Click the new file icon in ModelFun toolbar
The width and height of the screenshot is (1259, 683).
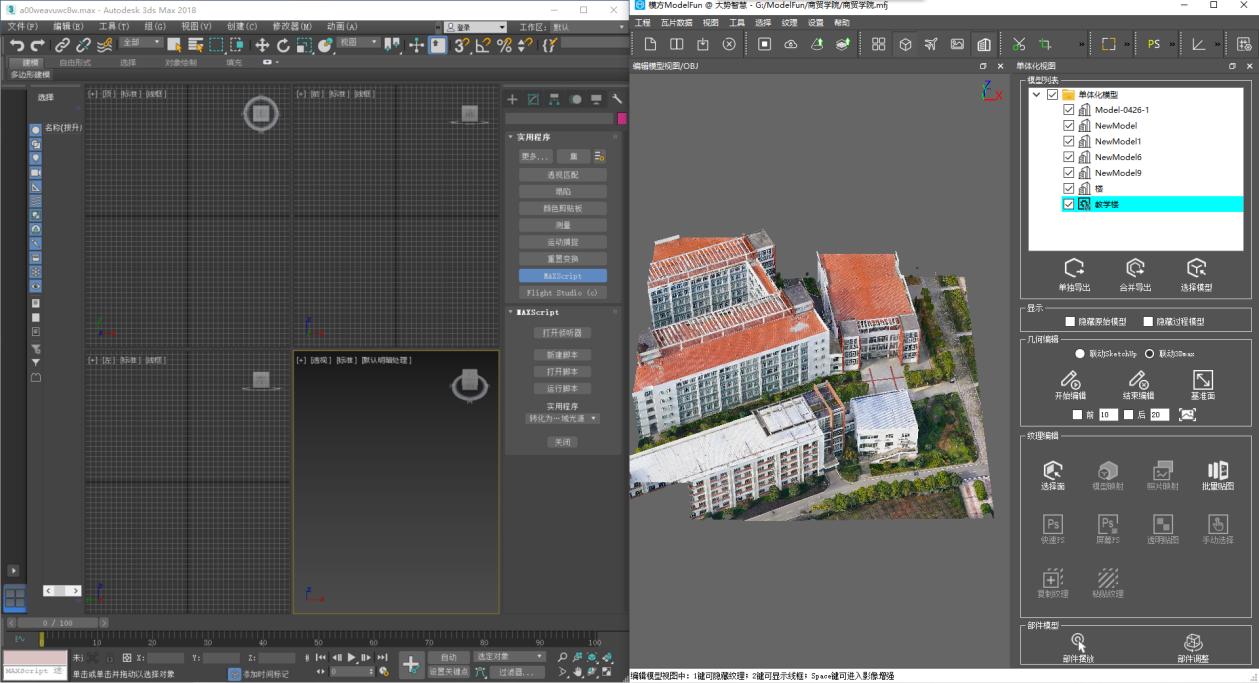650,44
